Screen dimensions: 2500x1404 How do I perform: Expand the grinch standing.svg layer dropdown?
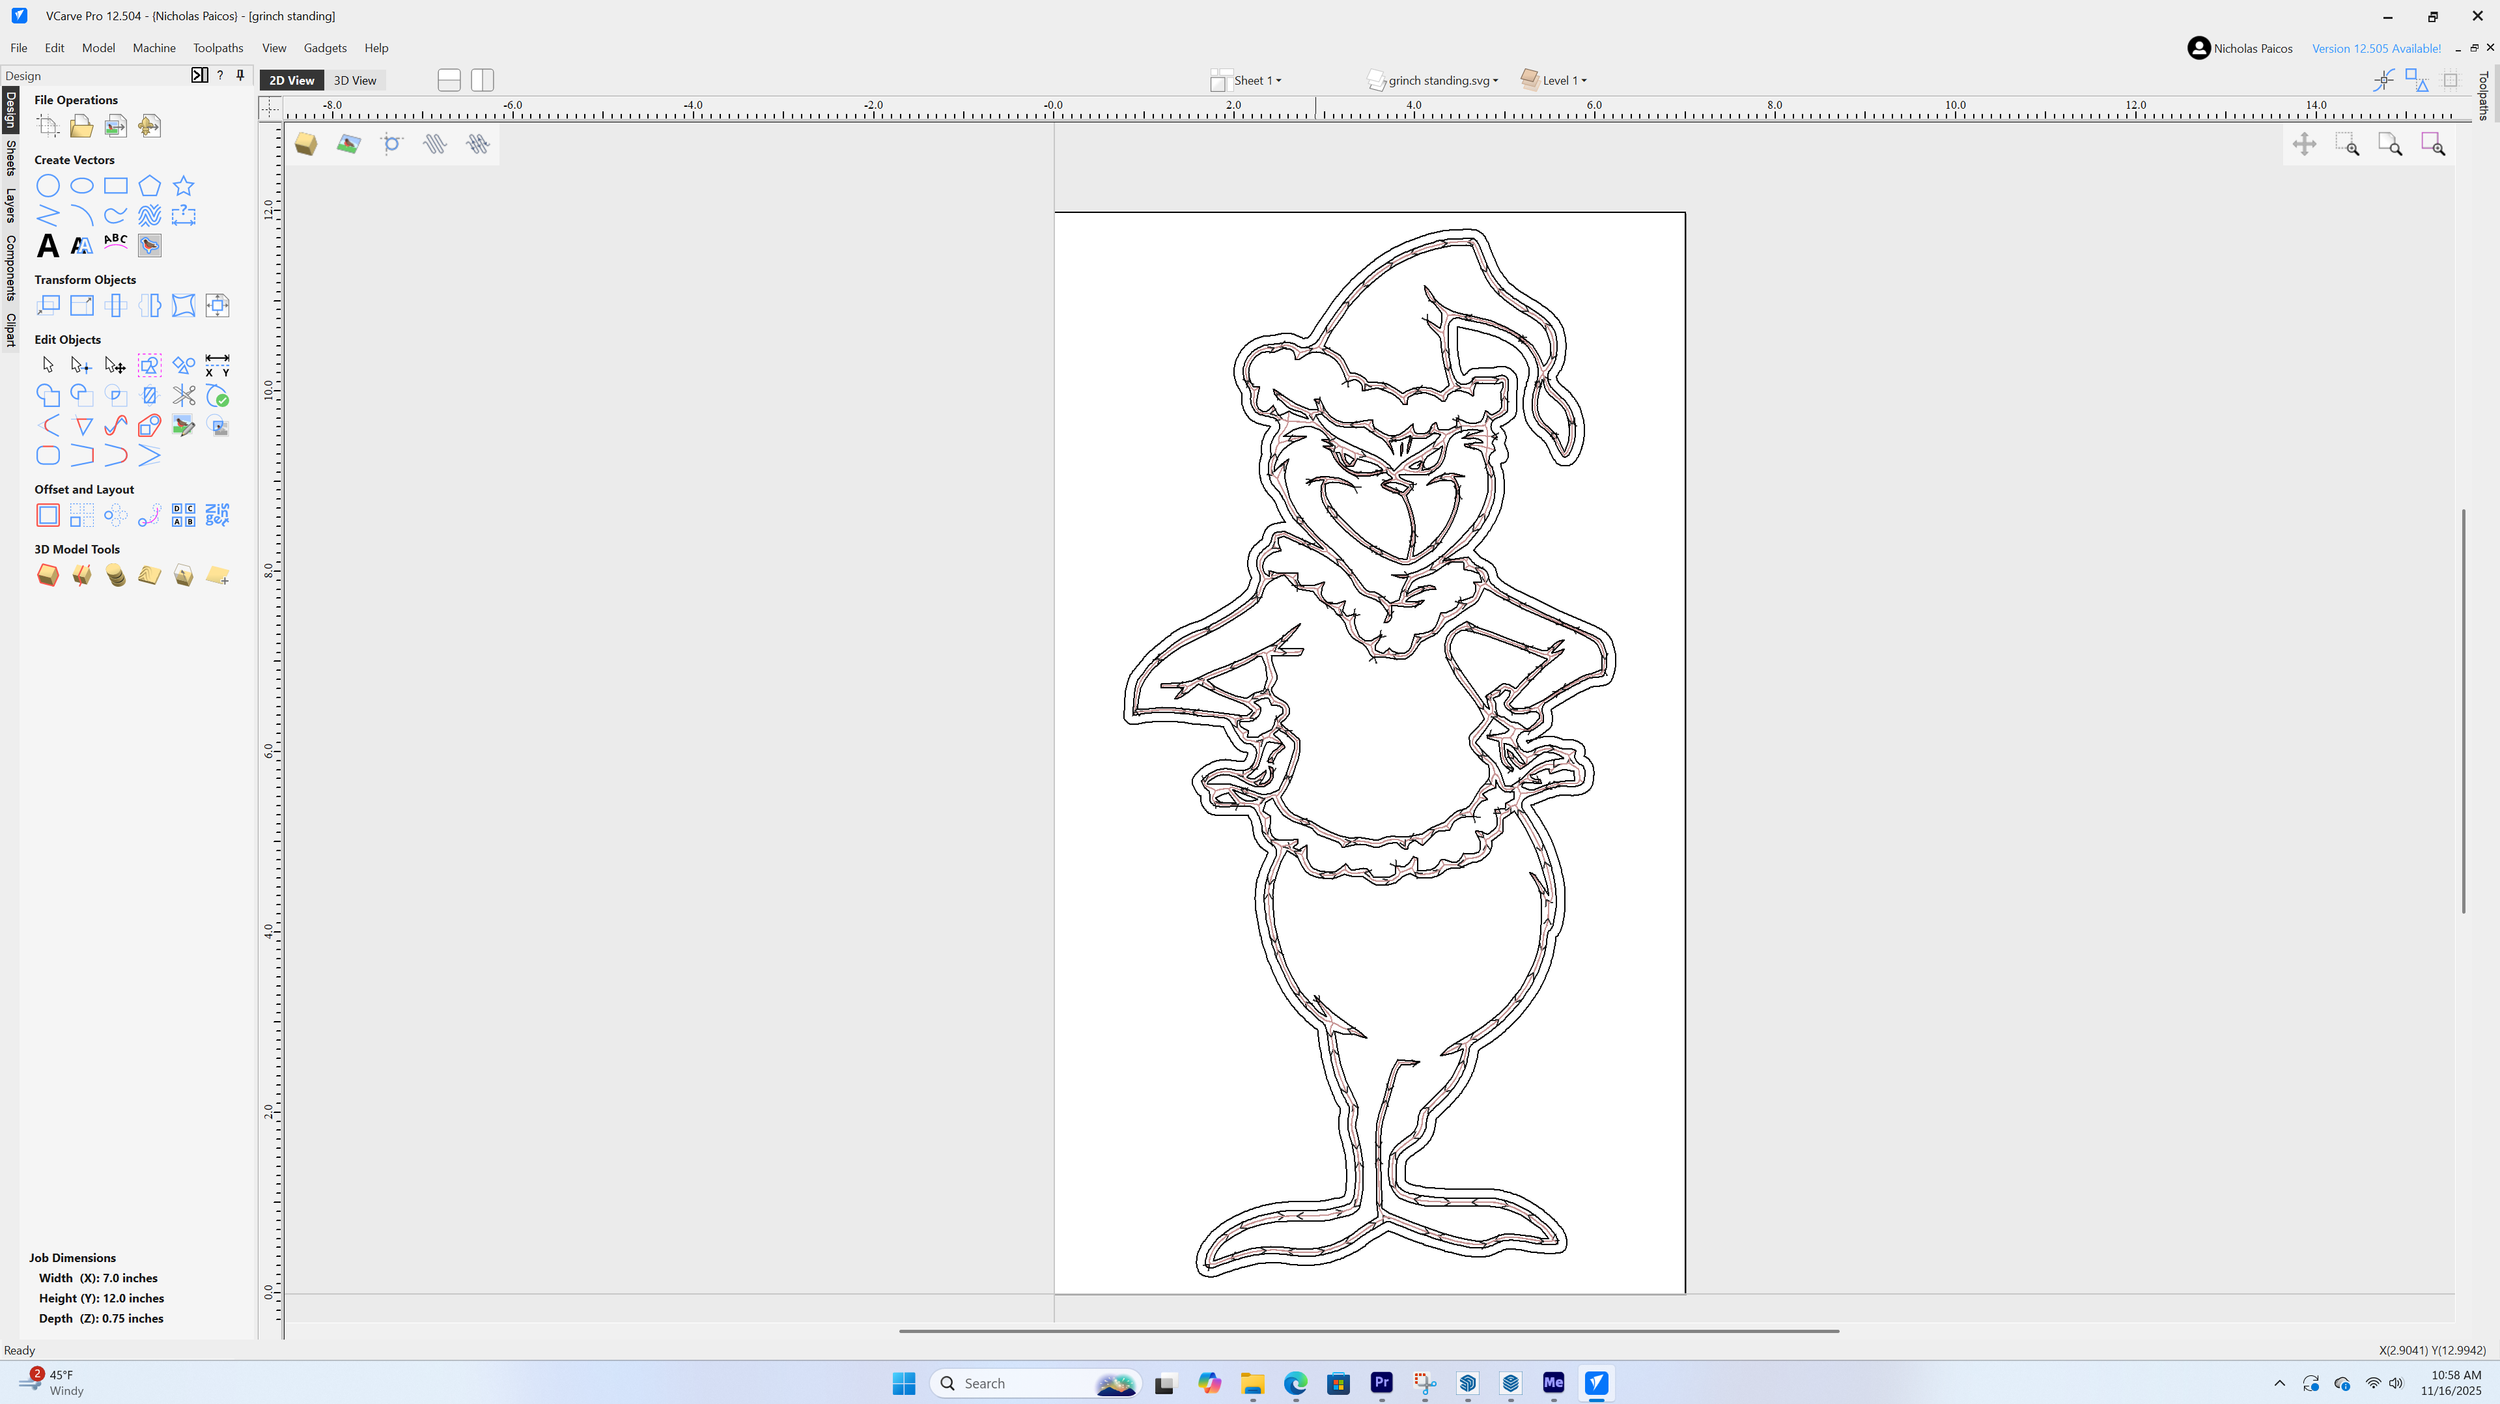(1433, 81)
